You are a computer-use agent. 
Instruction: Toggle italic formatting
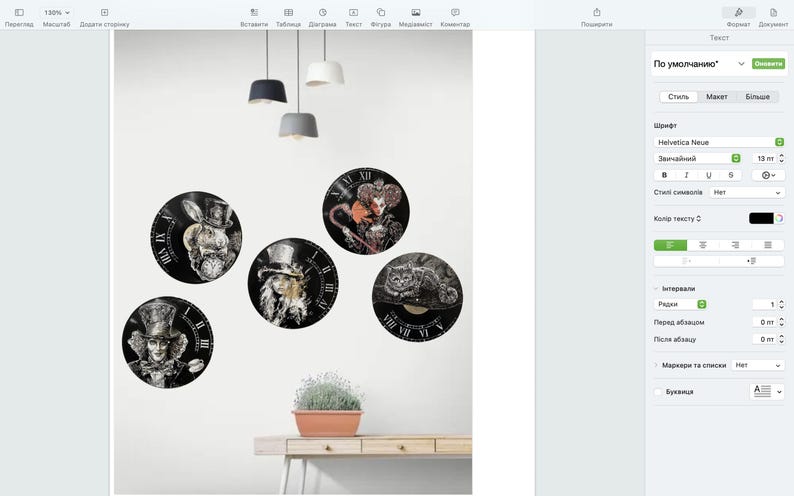(687, 175)
